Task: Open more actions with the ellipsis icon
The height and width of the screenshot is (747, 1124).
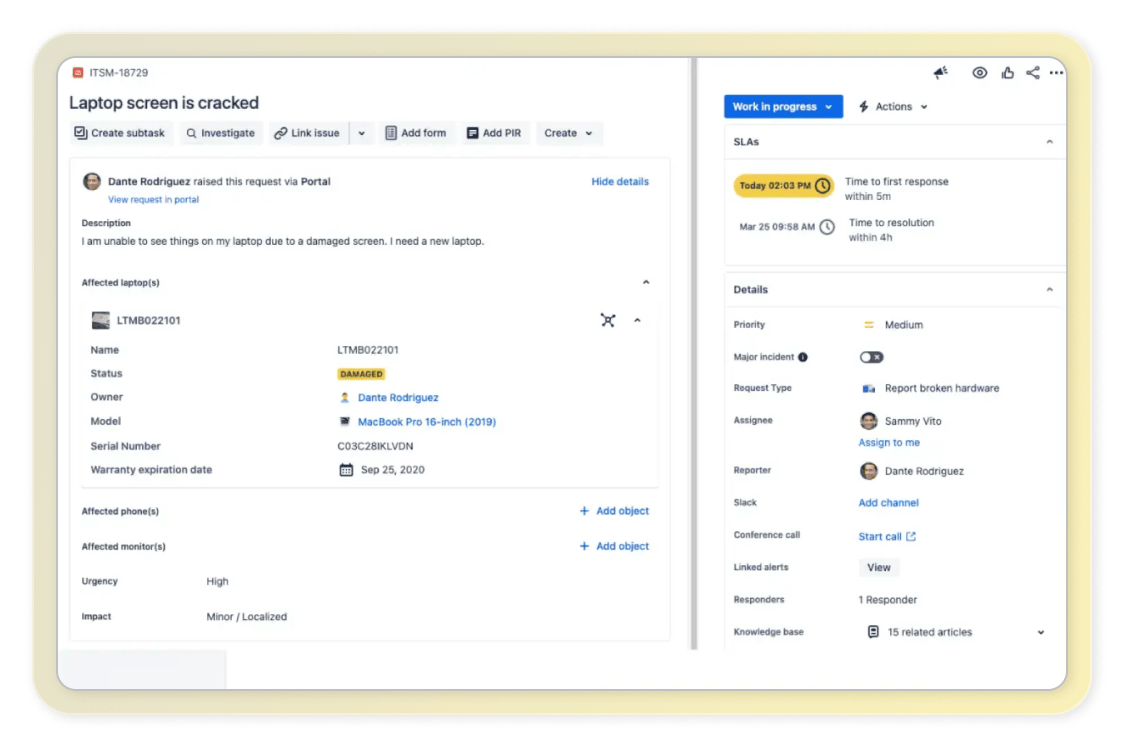Action: (x=1057, y=72)
